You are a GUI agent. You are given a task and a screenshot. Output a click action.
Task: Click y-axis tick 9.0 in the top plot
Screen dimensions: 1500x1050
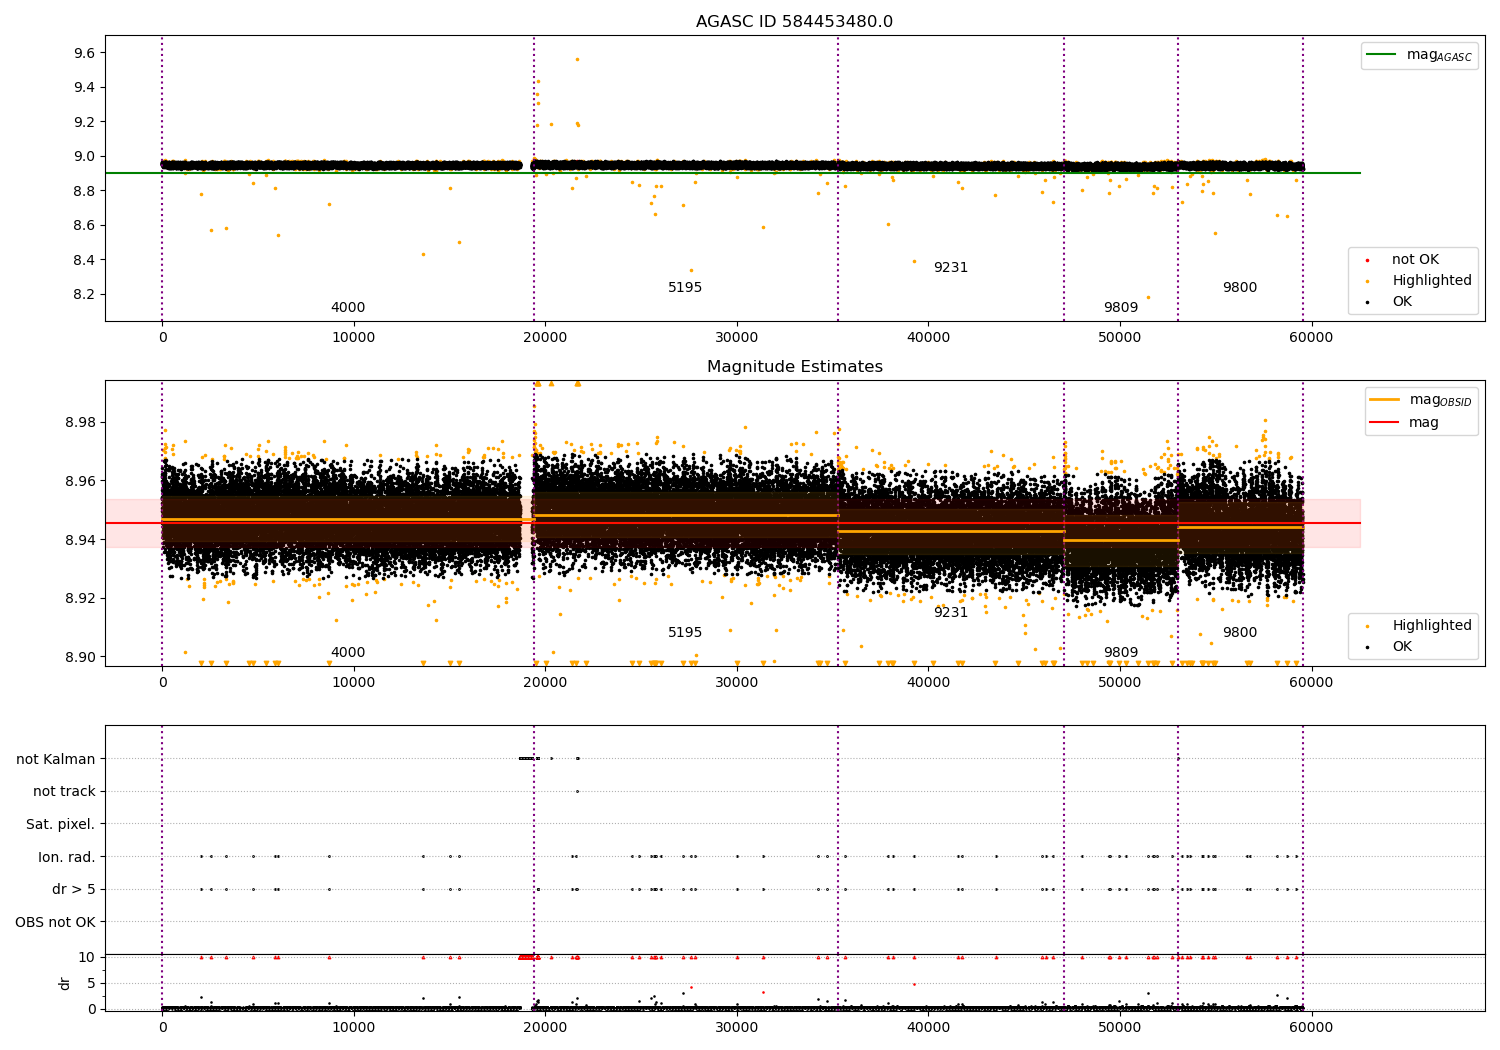[x=84, y=157]
